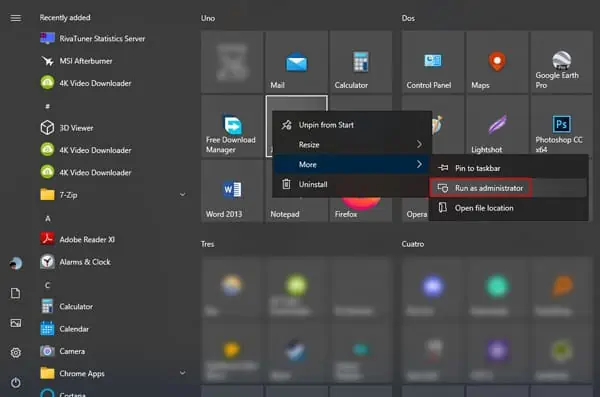
Task: Click the # letter group header
Action: click(x=47, y=106)
